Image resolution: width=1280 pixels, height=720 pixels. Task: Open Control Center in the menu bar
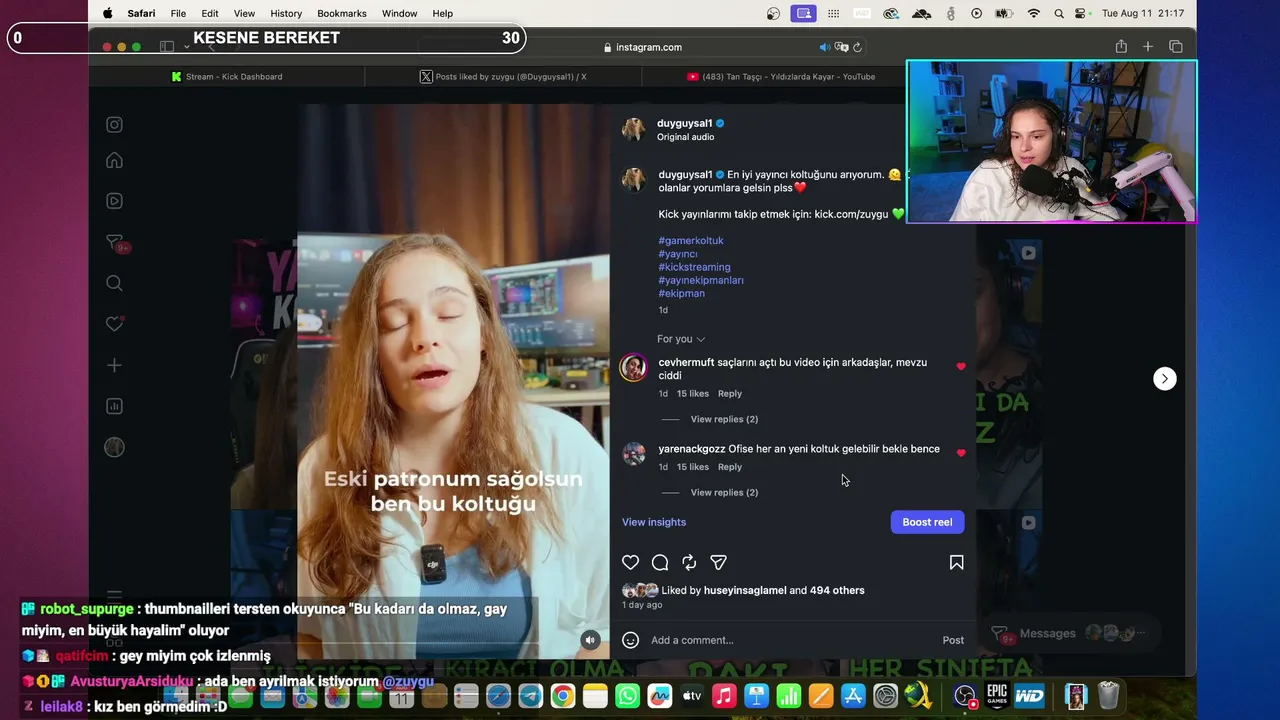1081,13
